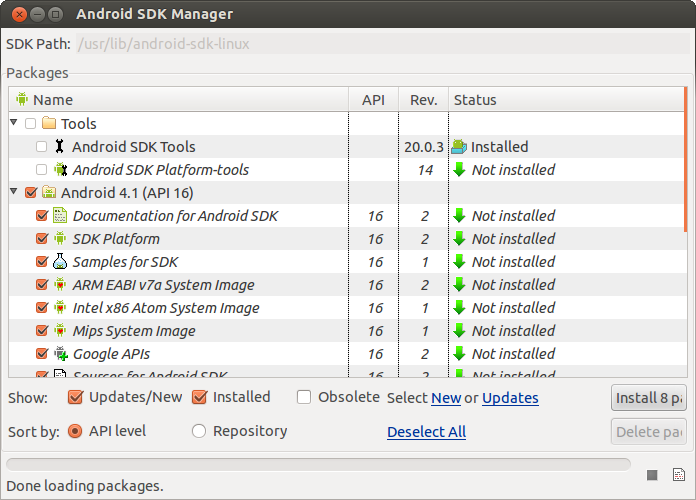Click the green arrow on Google APIs row
This screenshot has width=696, height=500.
[x=459, y=353]
